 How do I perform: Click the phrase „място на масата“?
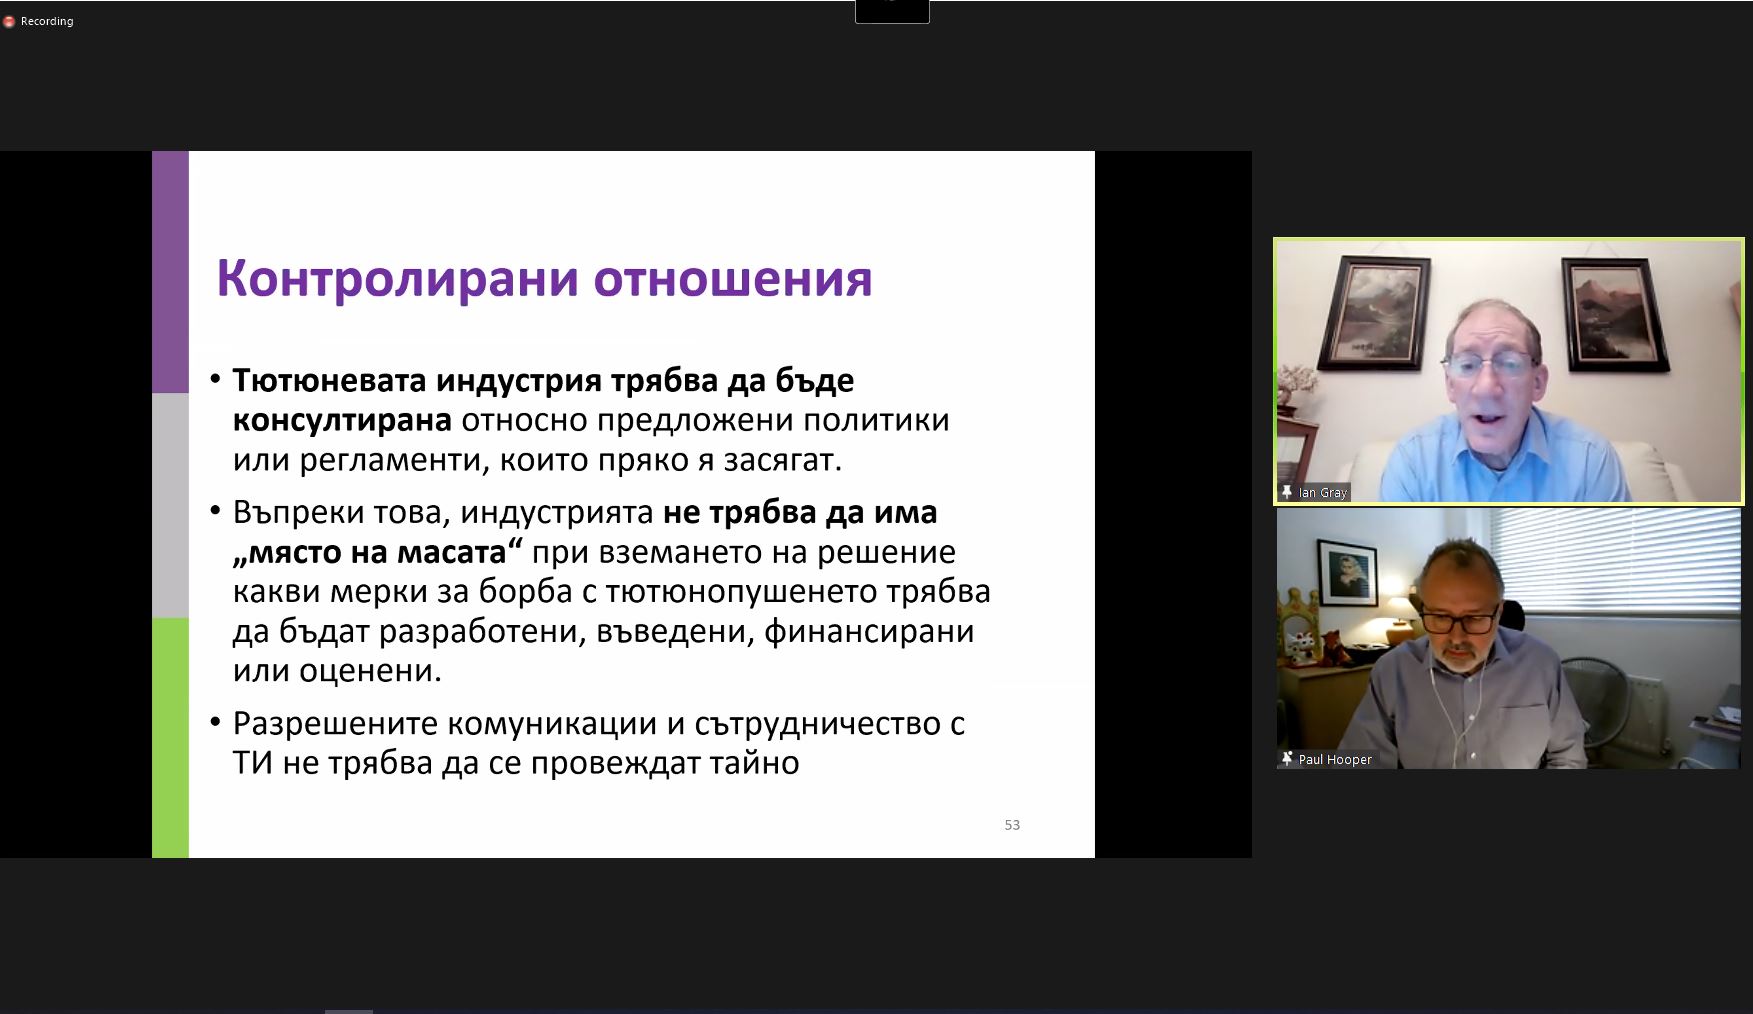pos(378,552)
